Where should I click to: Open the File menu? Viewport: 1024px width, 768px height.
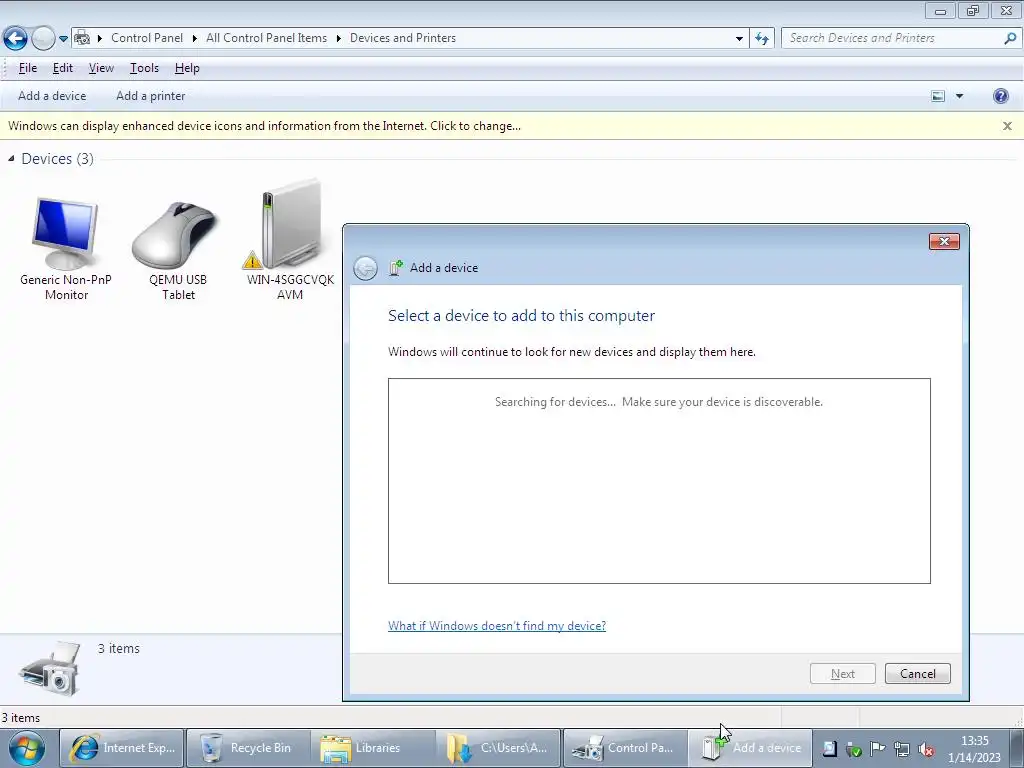27,68
